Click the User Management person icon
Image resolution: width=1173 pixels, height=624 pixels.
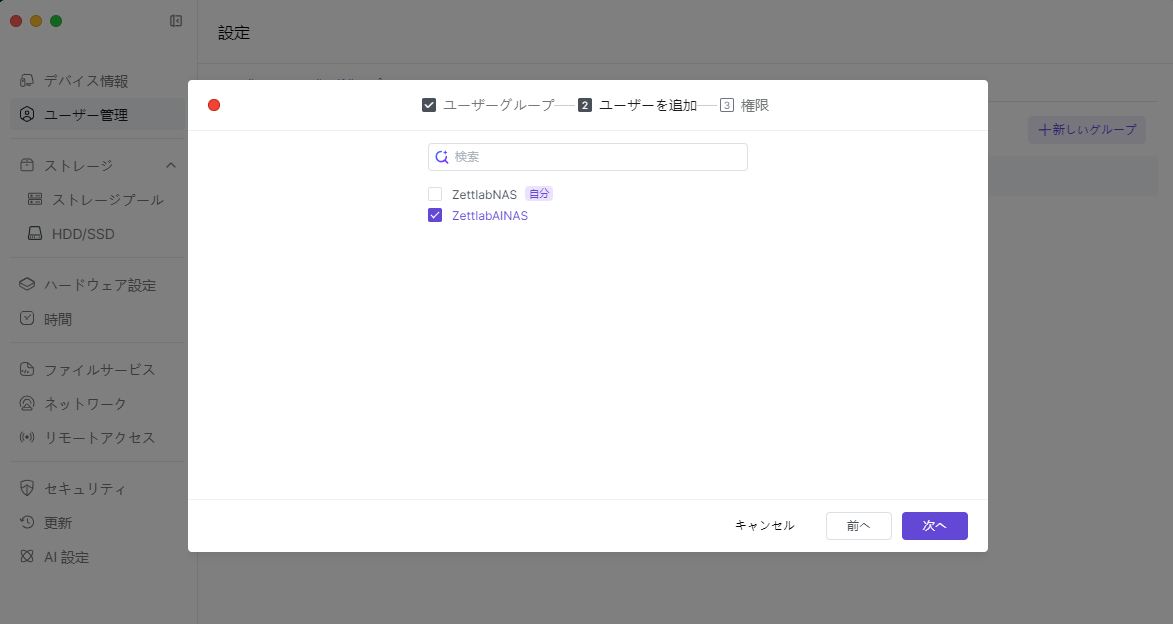[27, 115]
